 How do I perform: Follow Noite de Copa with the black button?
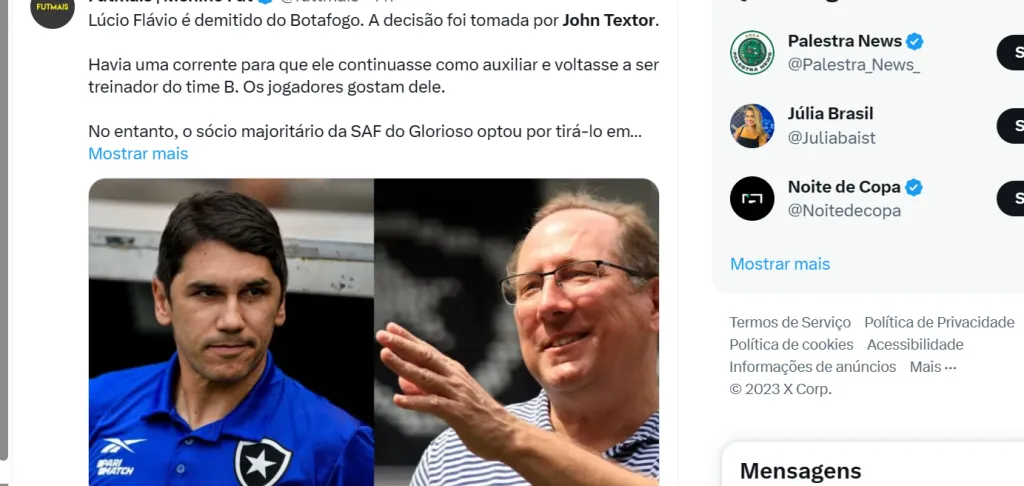pyautogui.click(x=1010, y=198)
